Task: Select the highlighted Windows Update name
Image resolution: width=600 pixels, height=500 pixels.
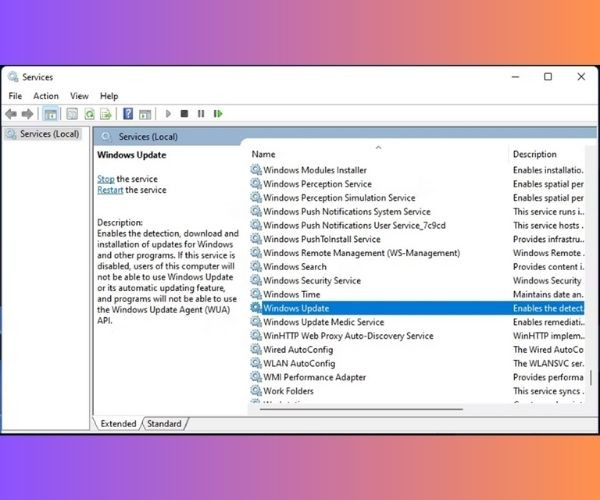Action: 296,308
